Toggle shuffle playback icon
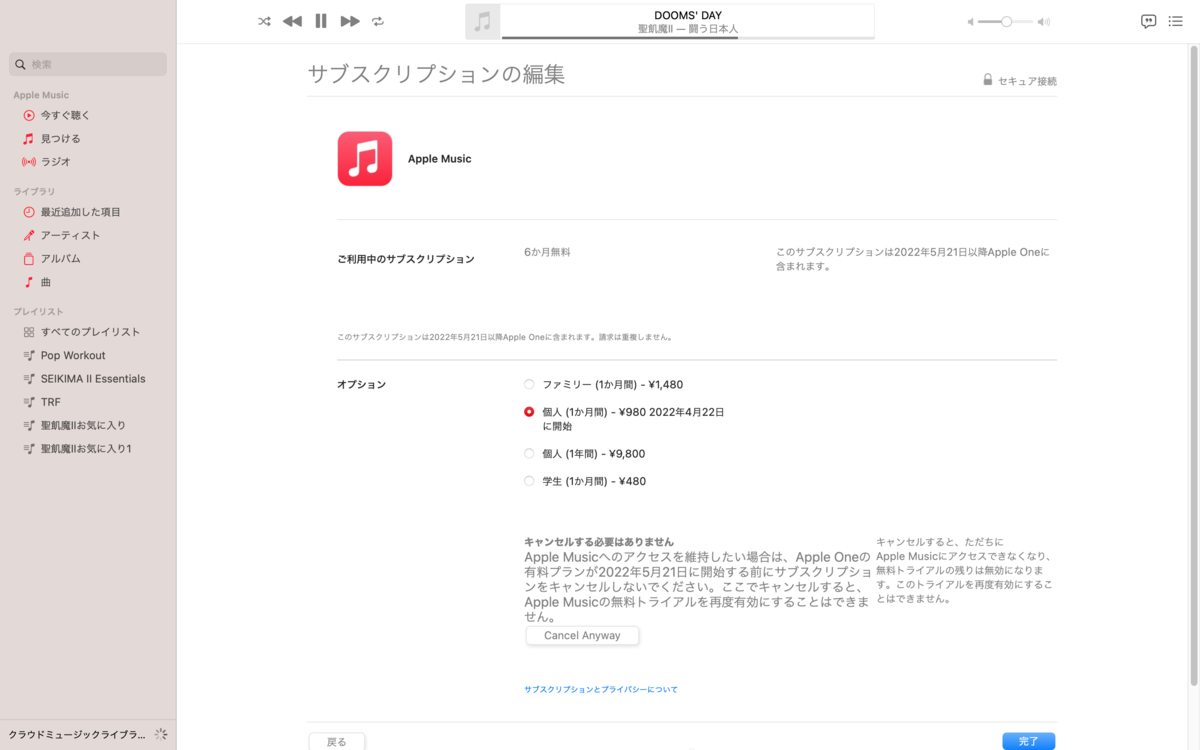Screen dimensions: 1200x750 coord(264,21)
